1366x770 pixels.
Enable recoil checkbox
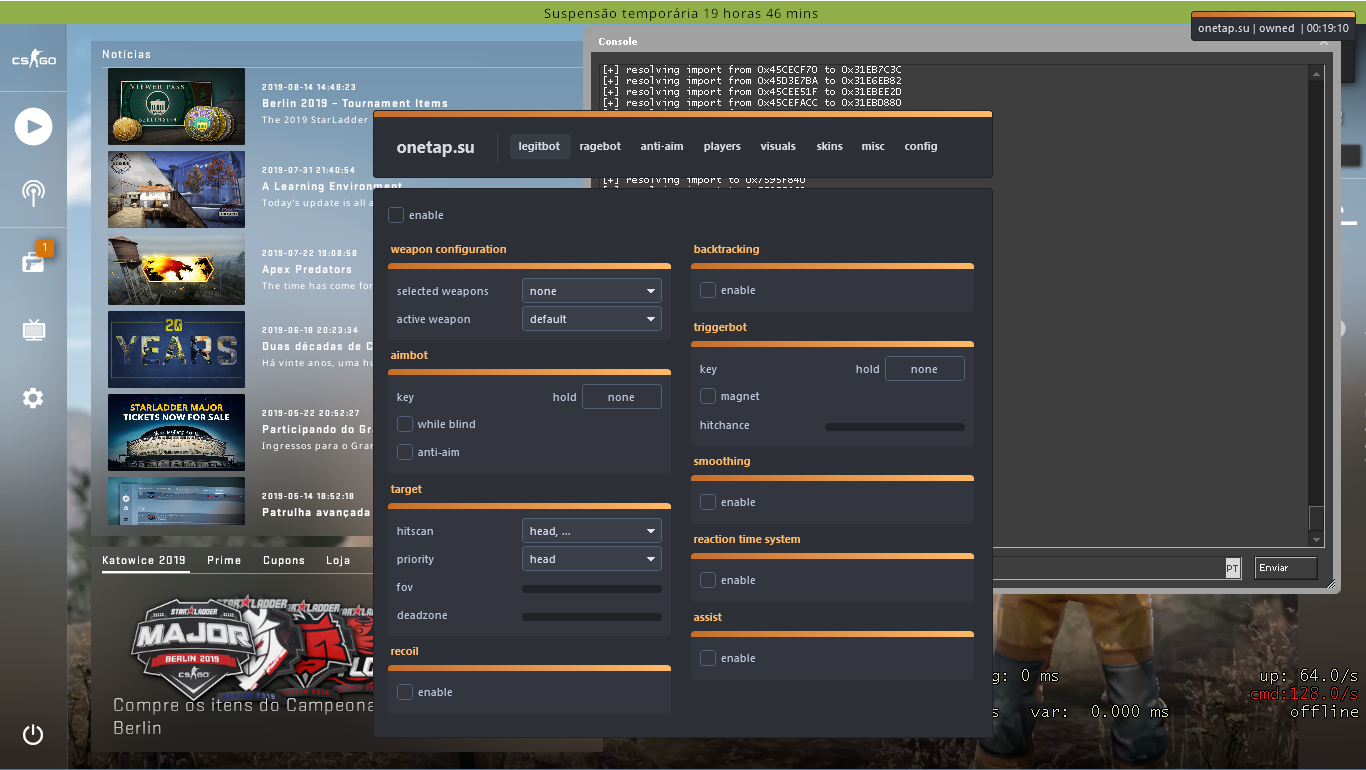coord(405,692)
